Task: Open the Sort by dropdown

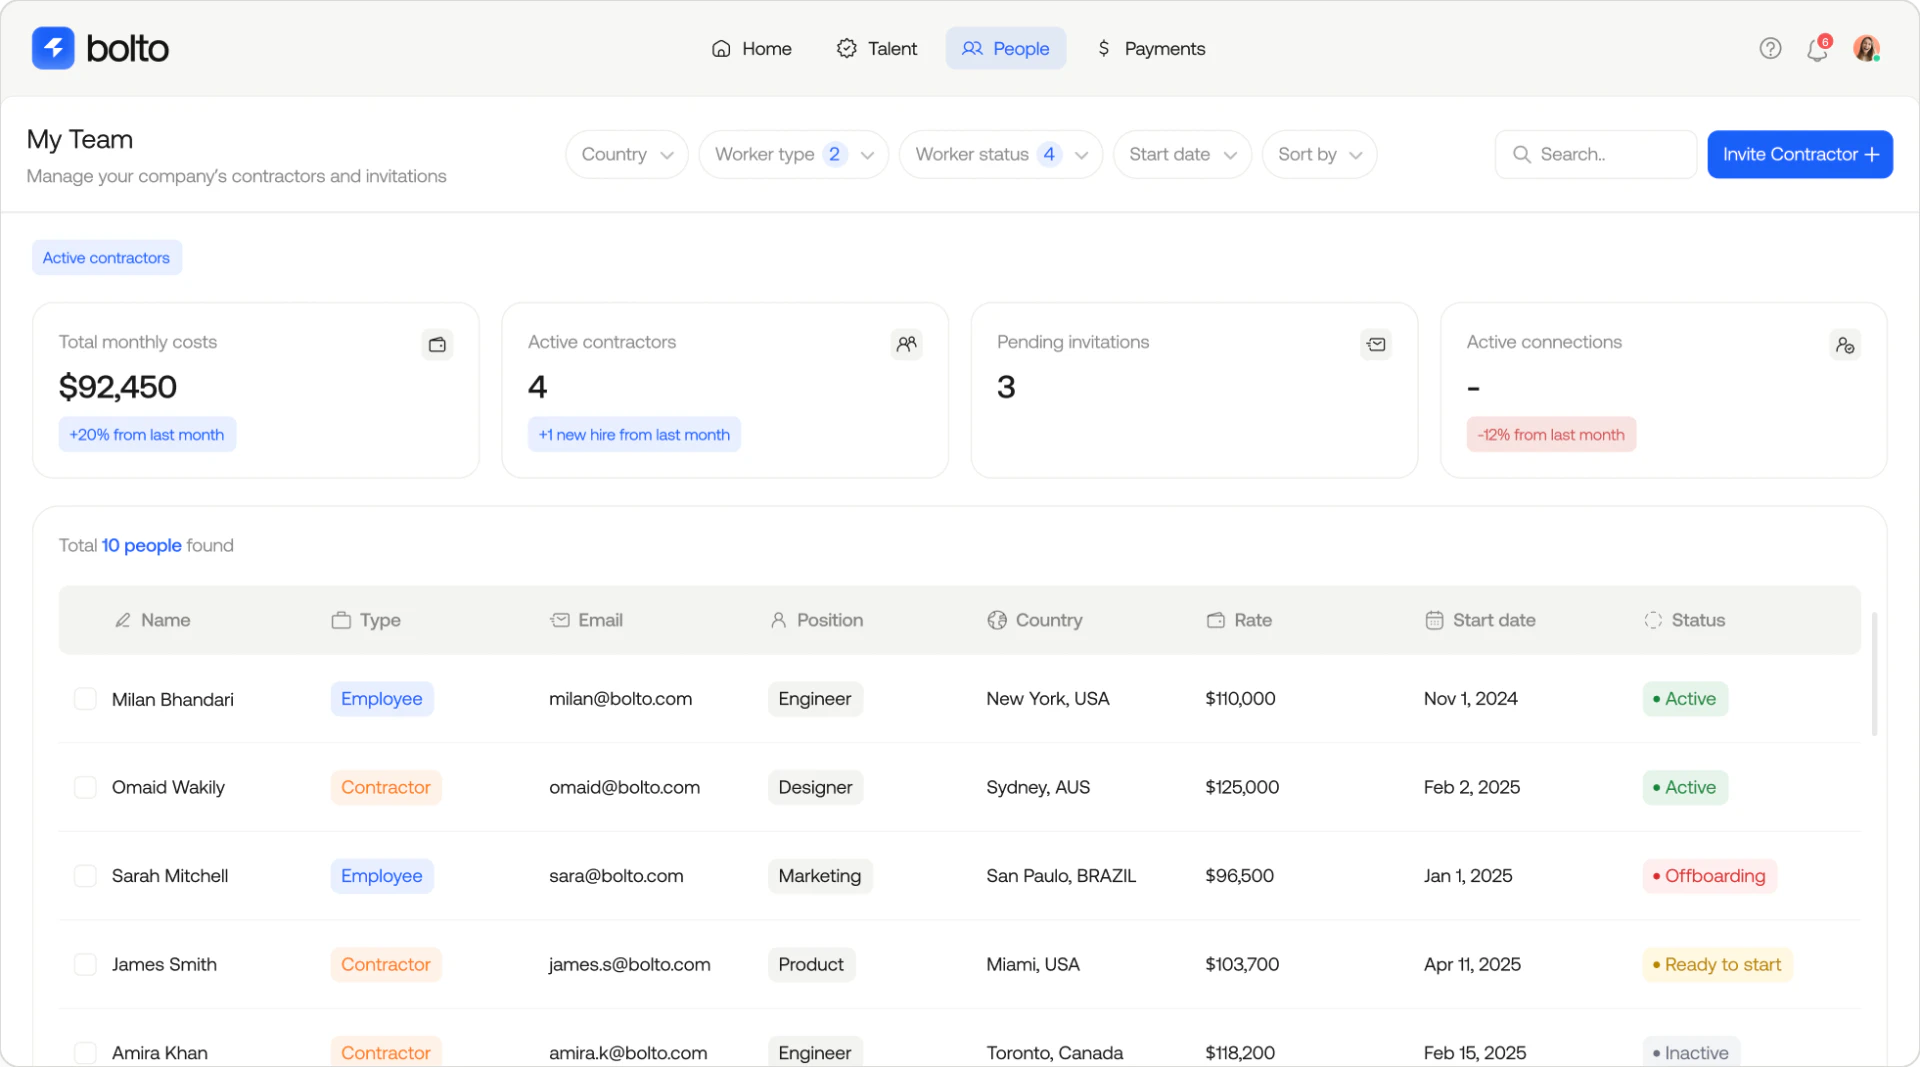Action: point(1319,154)
